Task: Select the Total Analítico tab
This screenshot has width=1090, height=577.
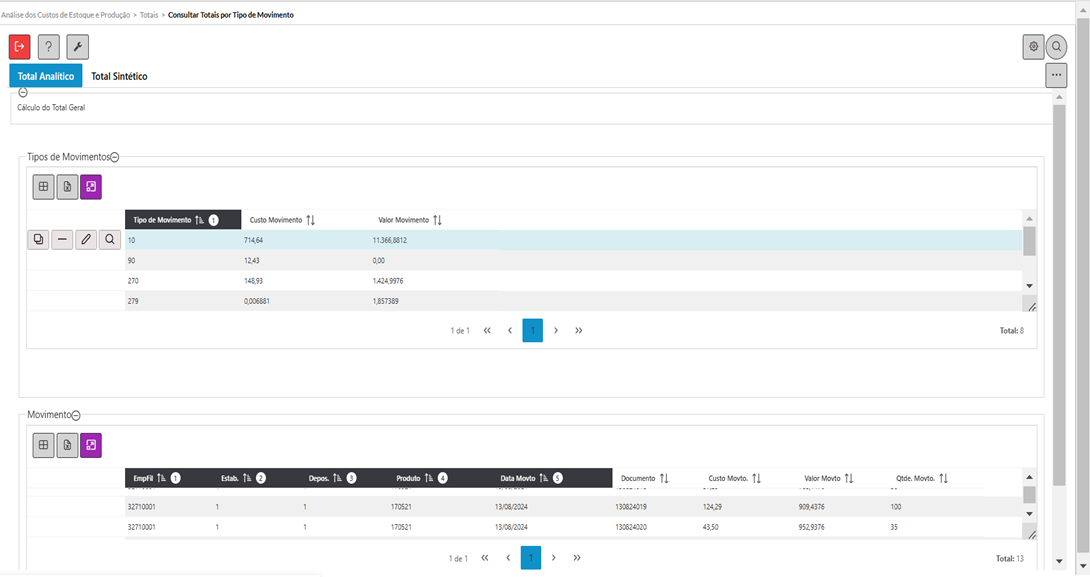Action: (x=46, y=76)
